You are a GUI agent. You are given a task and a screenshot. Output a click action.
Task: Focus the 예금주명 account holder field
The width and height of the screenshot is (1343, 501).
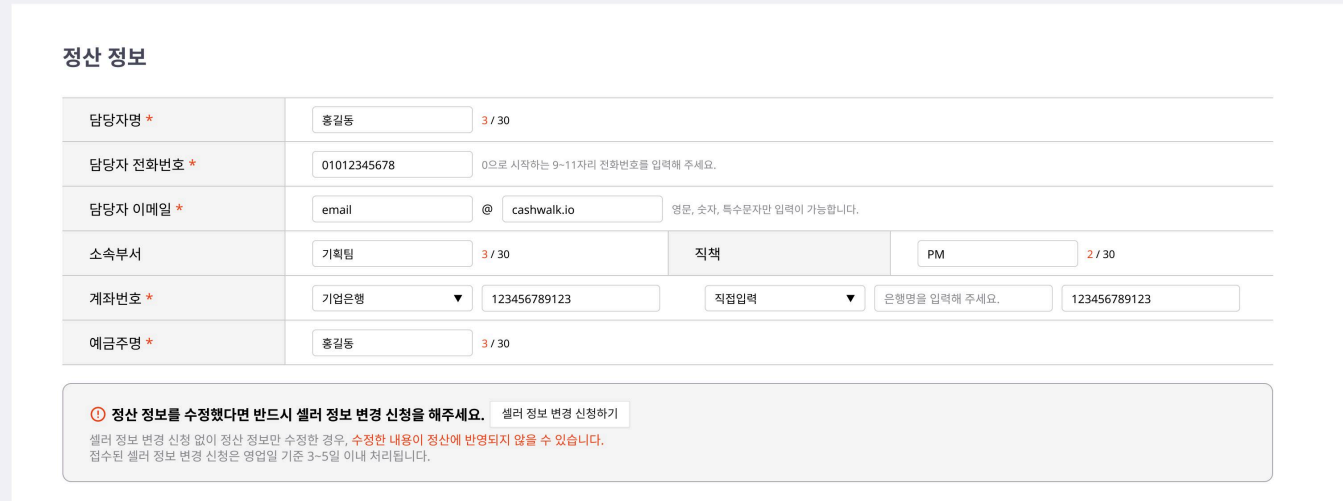[x=391, y=343]
